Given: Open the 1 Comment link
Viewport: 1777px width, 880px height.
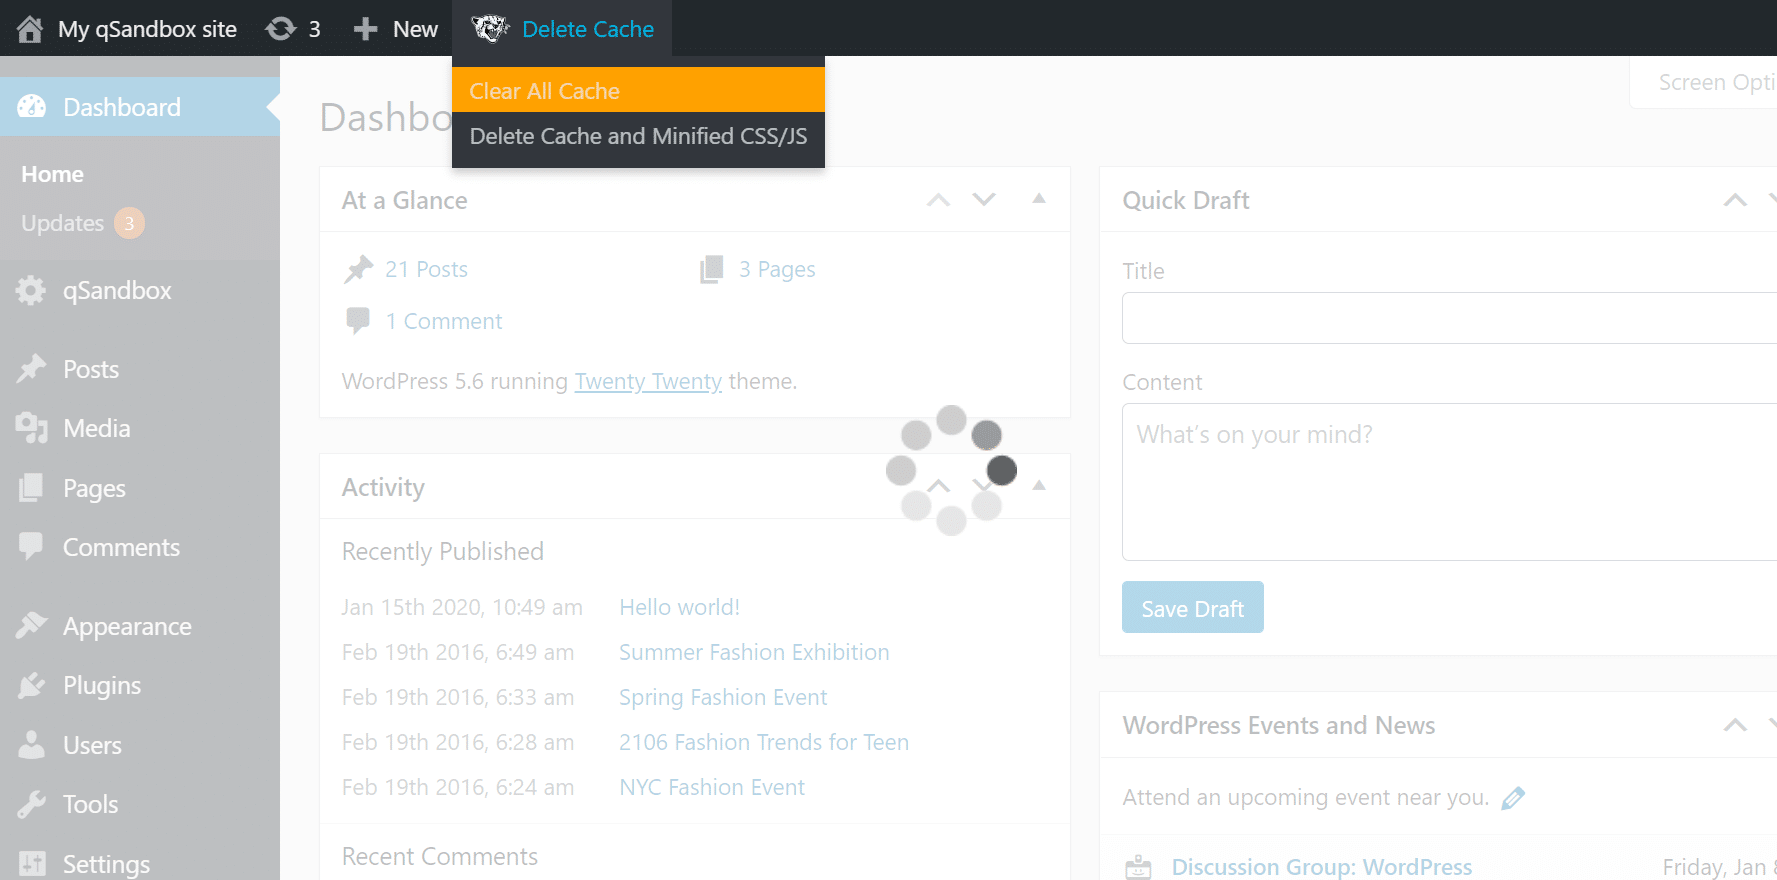Looking at the screenshot, I should [444, 321].
